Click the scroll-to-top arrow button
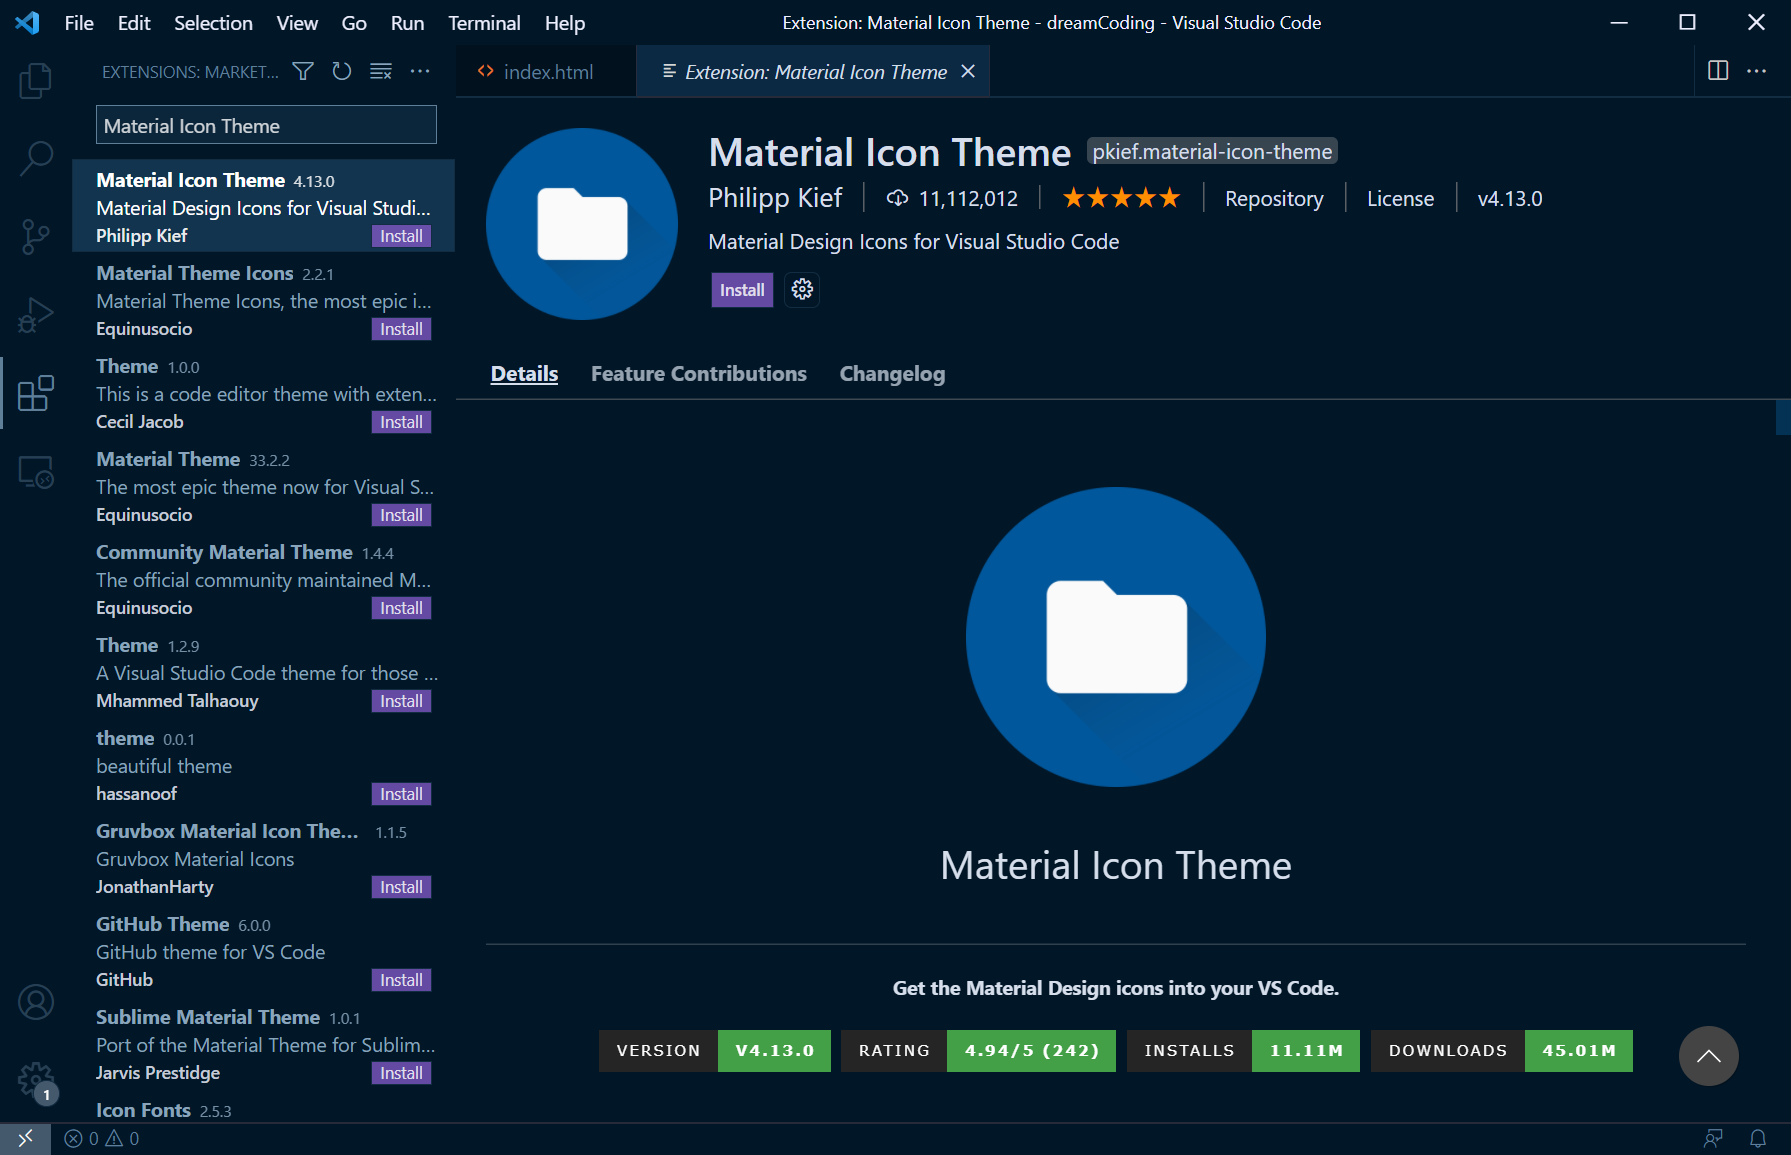Viewport: 1791px width, 1155px height. pos(1709,1056)
